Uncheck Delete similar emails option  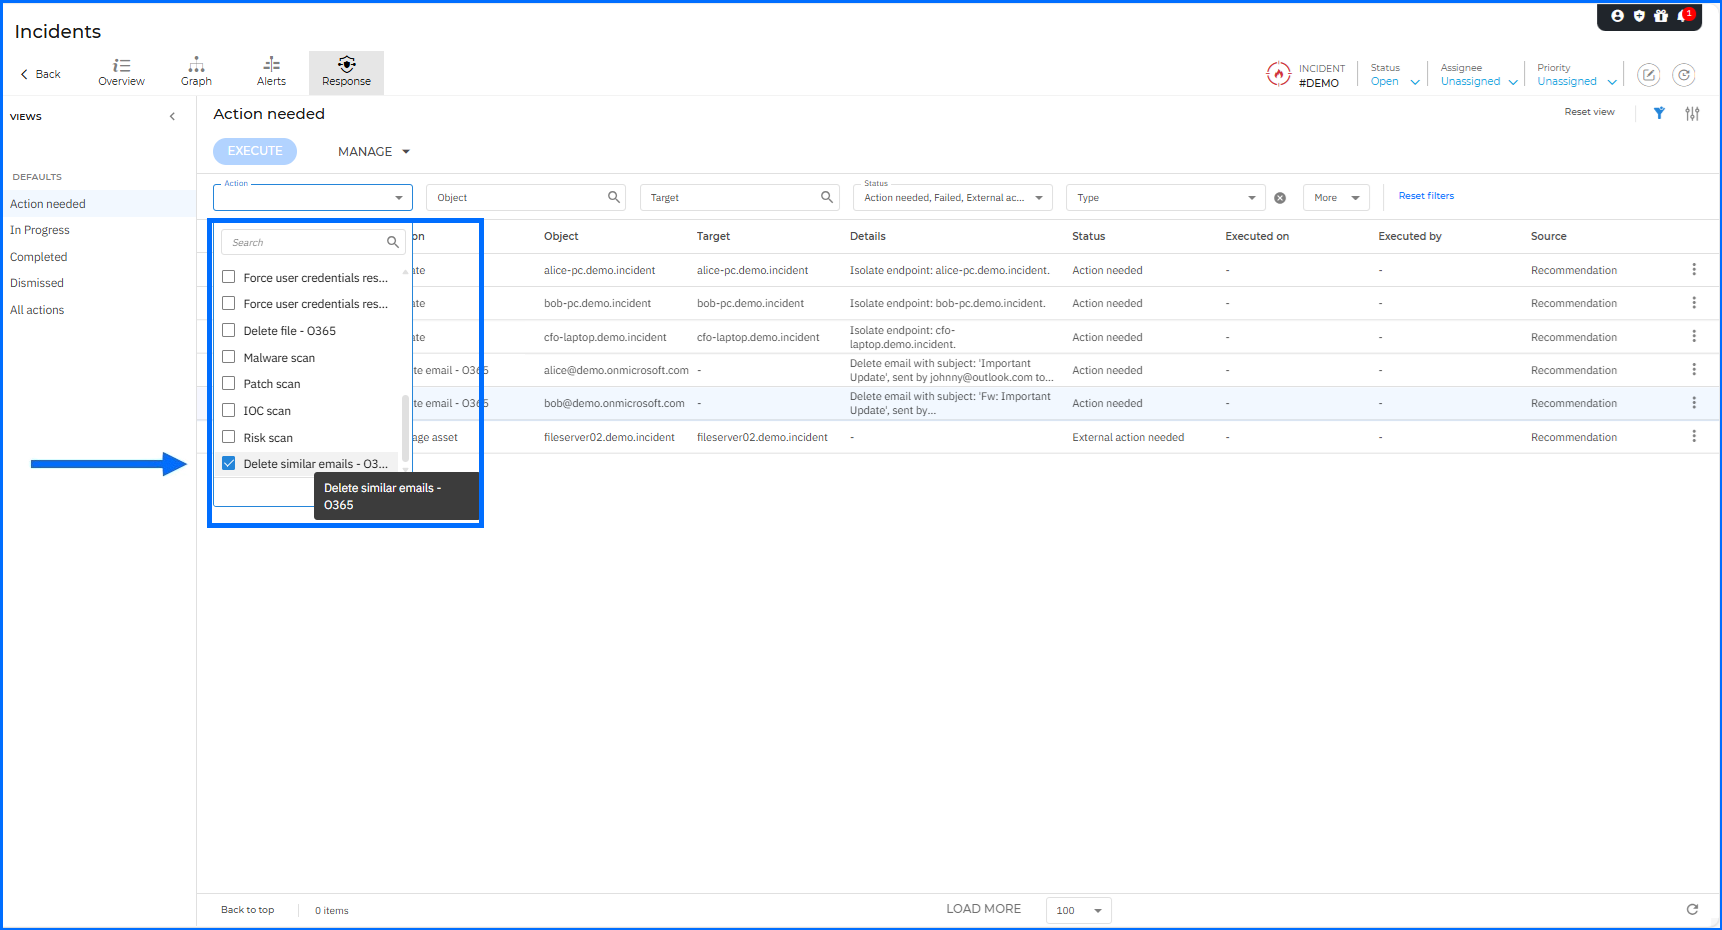(x=229, y=463)
